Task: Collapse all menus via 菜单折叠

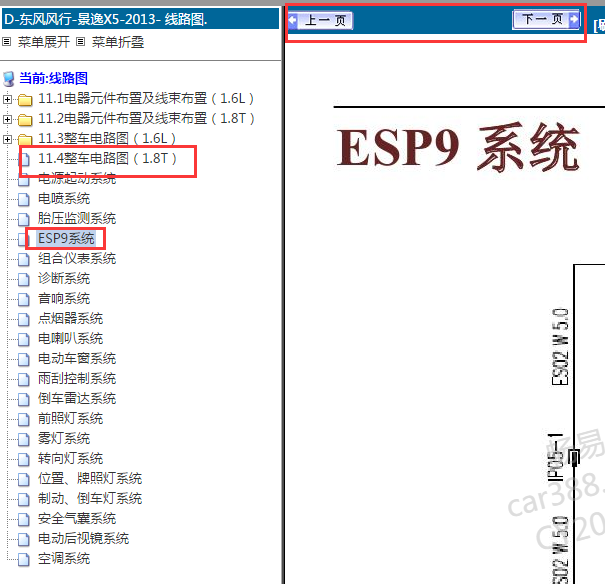Action: coord(118,42)
